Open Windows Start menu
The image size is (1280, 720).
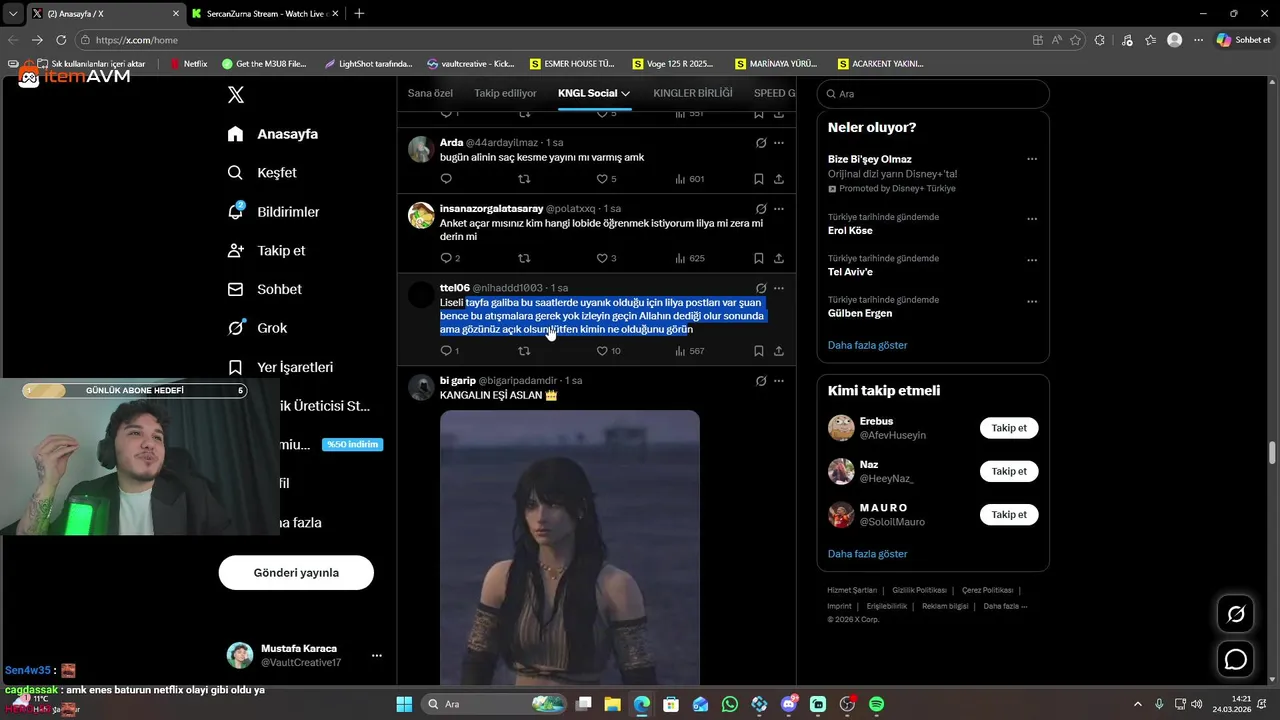(x=404, y=704)
